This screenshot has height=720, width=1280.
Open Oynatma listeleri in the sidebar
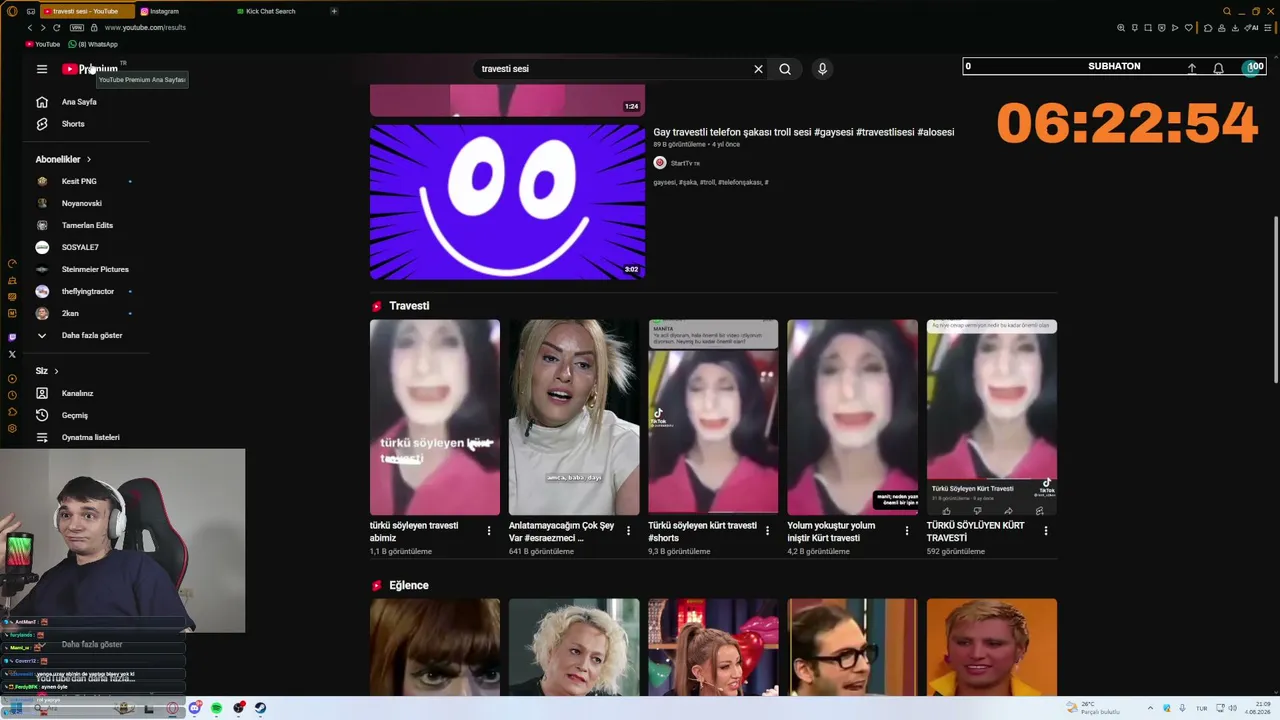(89, 437)
